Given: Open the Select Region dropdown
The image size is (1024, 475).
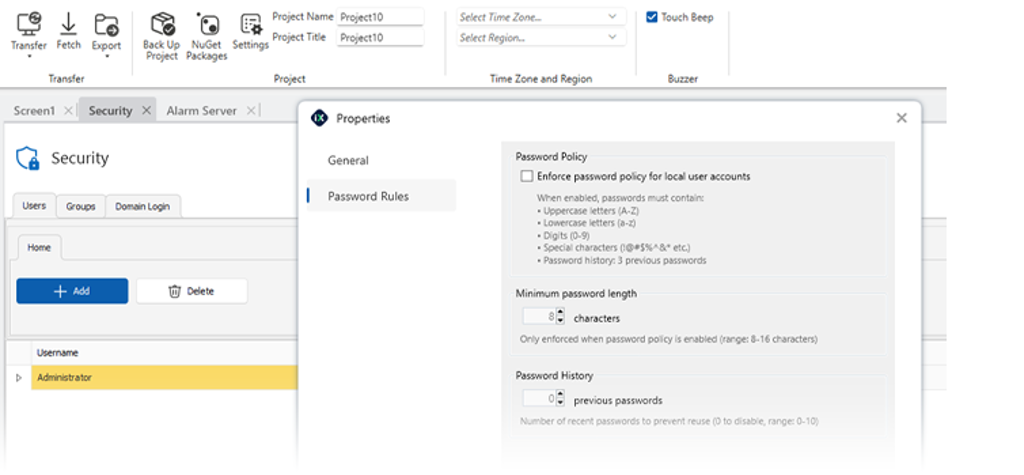Looking at the screenshot, I should (541, 38).
